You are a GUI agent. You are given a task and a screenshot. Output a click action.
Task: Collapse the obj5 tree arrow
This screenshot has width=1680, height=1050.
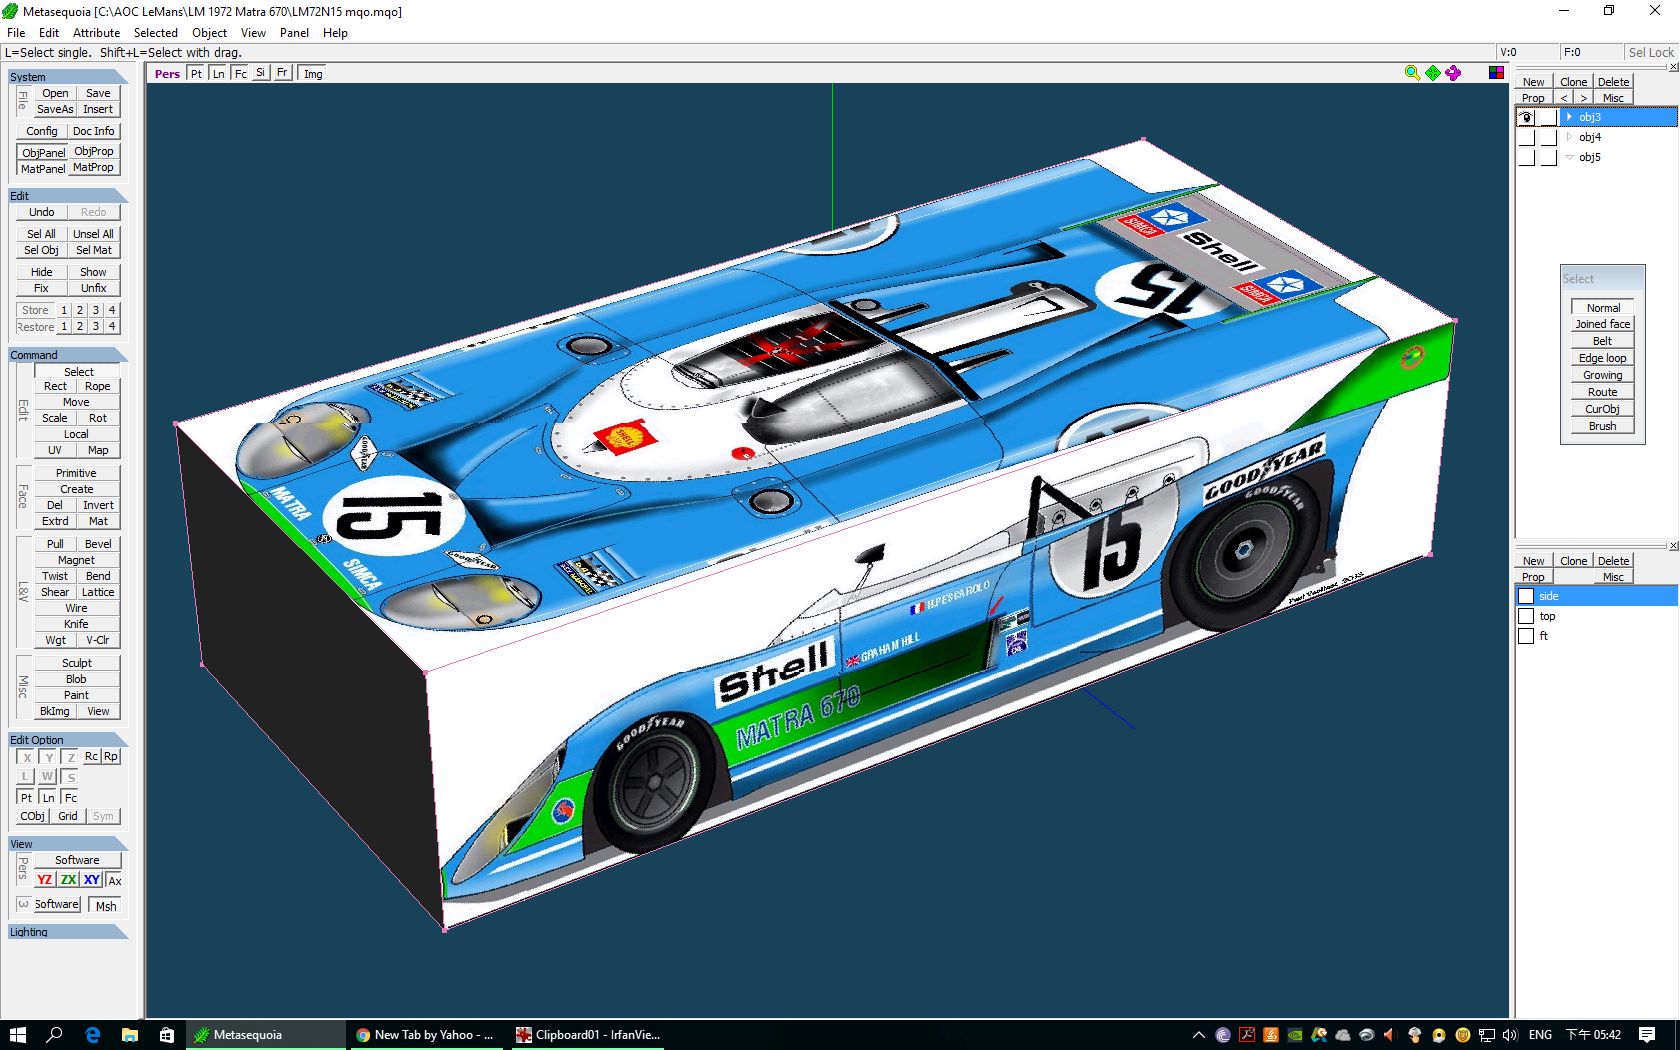(x=1569, y=157)
